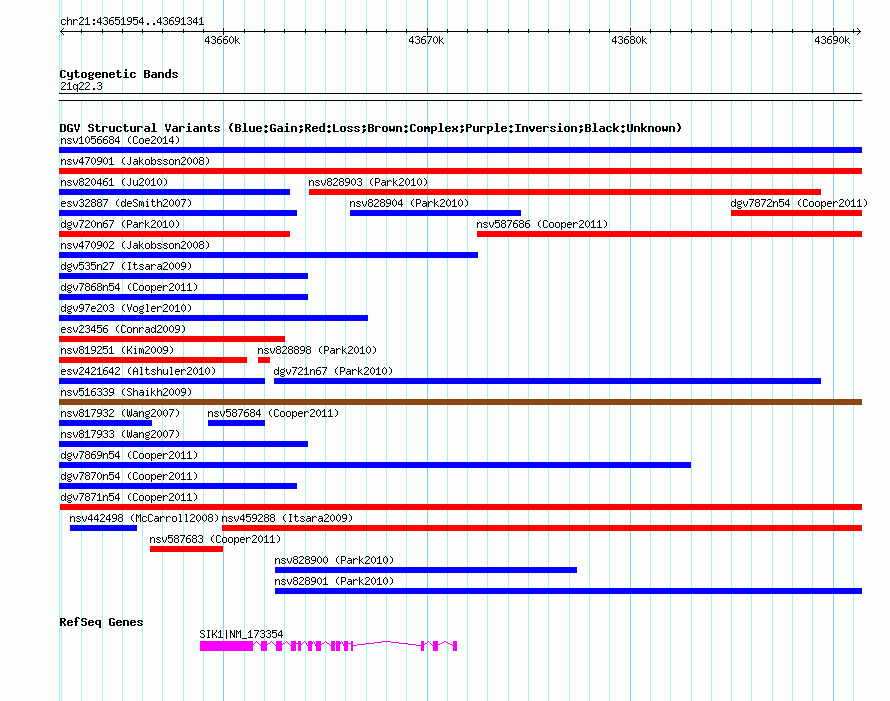Image resolution: width=890 pixels, height=701 pixels.
Task: Click dgv721n67 (Park2010) label
Action: pos(333,371)
